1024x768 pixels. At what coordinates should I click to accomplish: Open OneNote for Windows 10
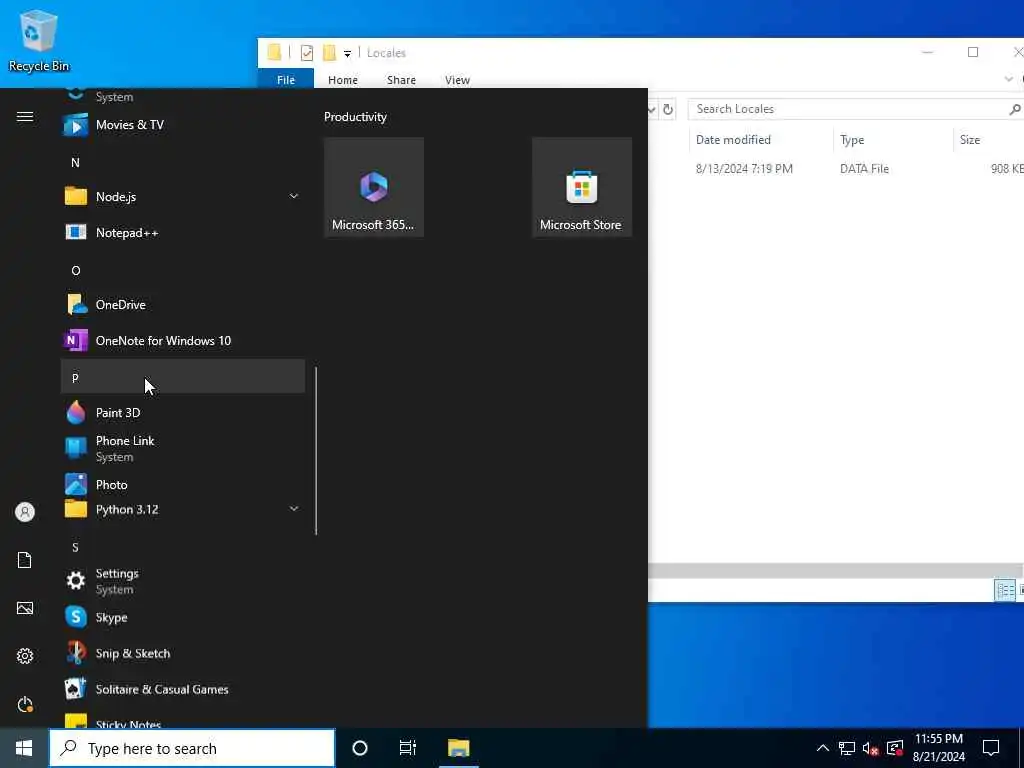pos(183,340)
